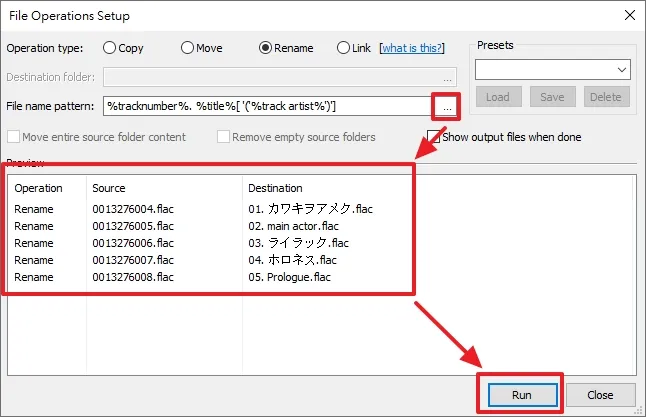Image resolution: width=646 pixels, height=417 pixels.
Task: Open the 'what is this?' link
Action: 412,48
